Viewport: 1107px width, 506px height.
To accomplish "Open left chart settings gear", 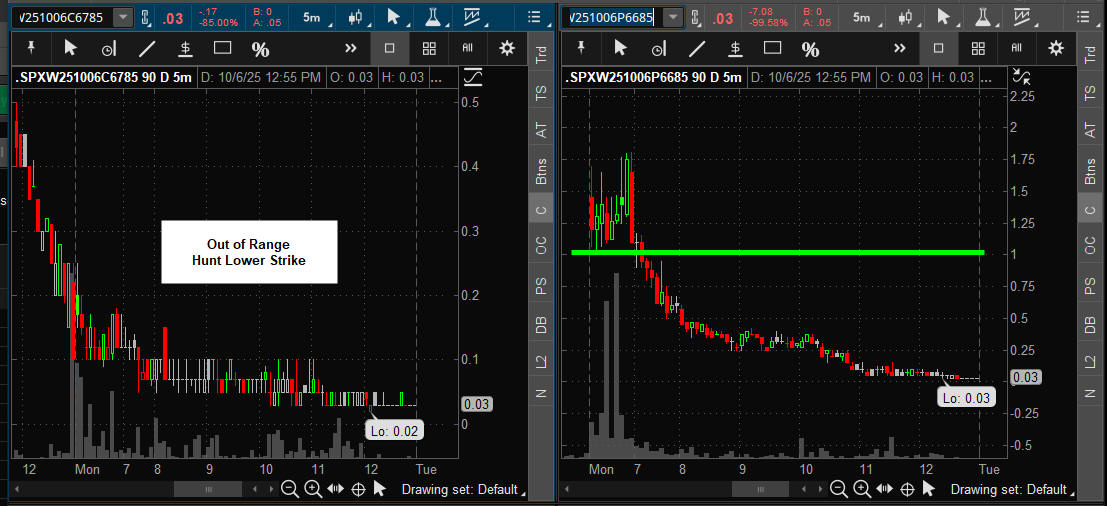I will [x=506, y=48].
